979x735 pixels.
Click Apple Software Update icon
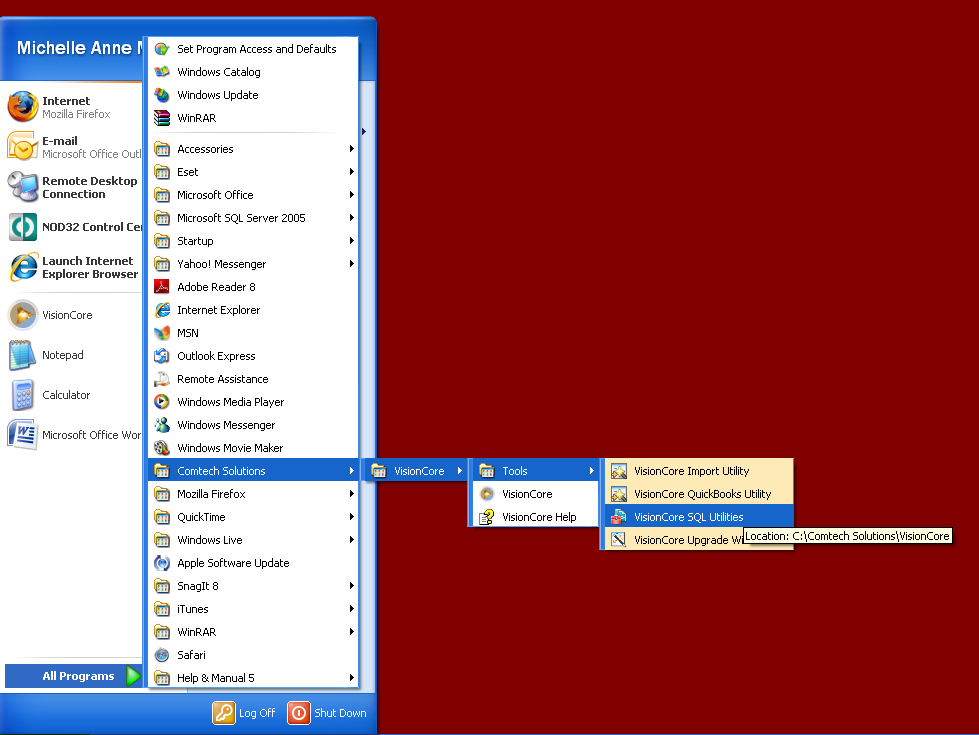162,563
